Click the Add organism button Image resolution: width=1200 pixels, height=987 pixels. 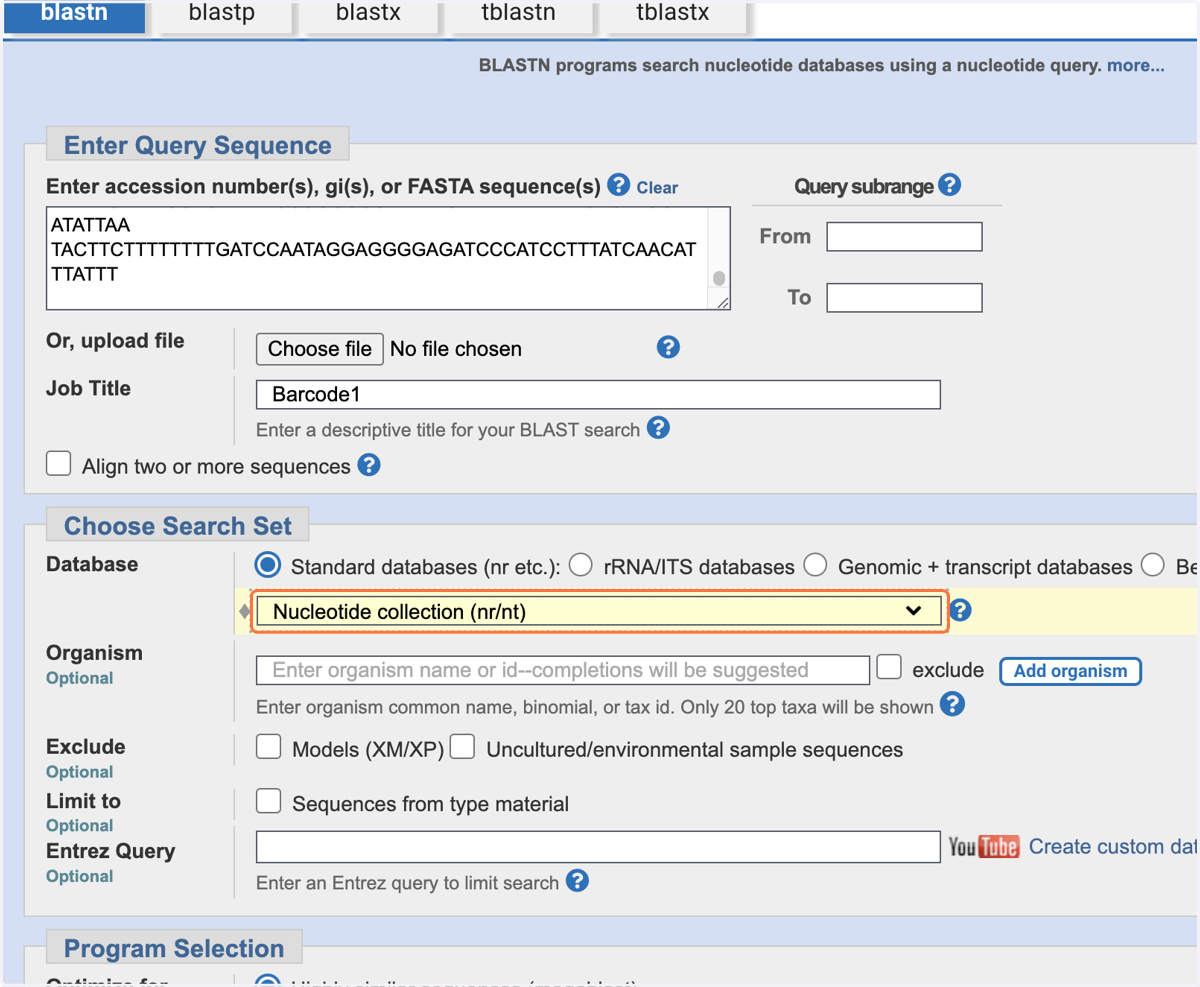[x=1070, y=671]
